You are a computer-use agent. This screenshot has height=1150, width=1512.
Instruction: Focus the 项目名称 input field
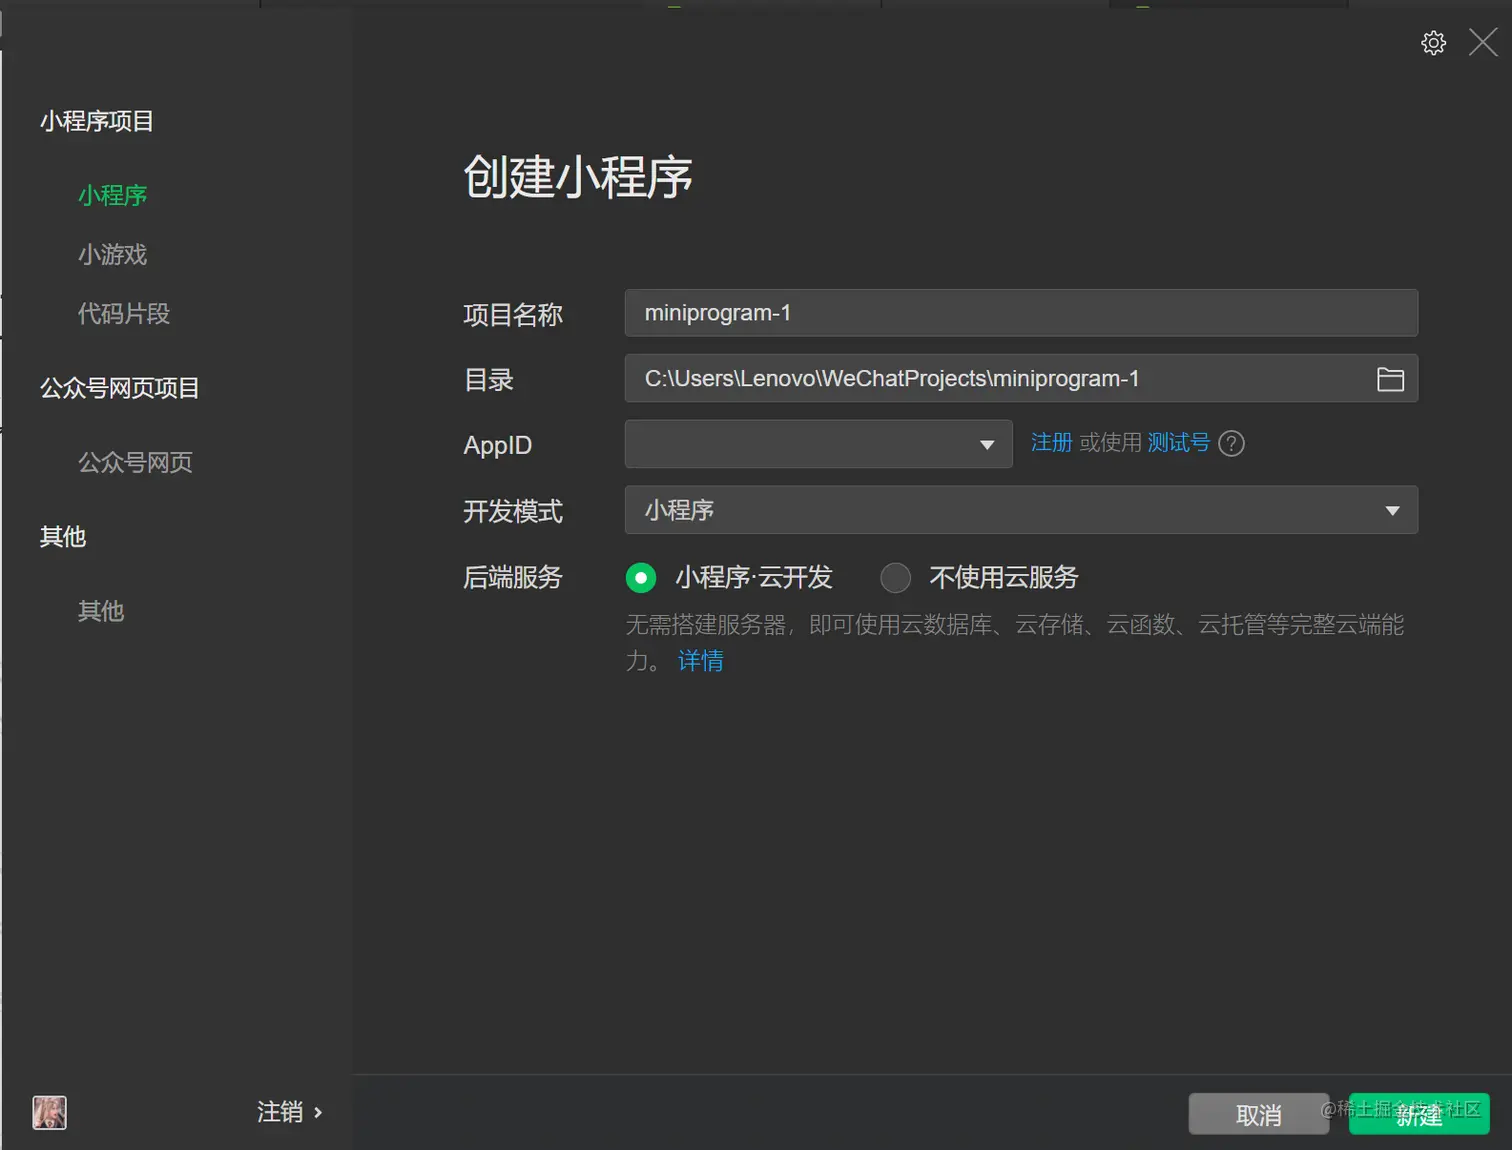1021,313
